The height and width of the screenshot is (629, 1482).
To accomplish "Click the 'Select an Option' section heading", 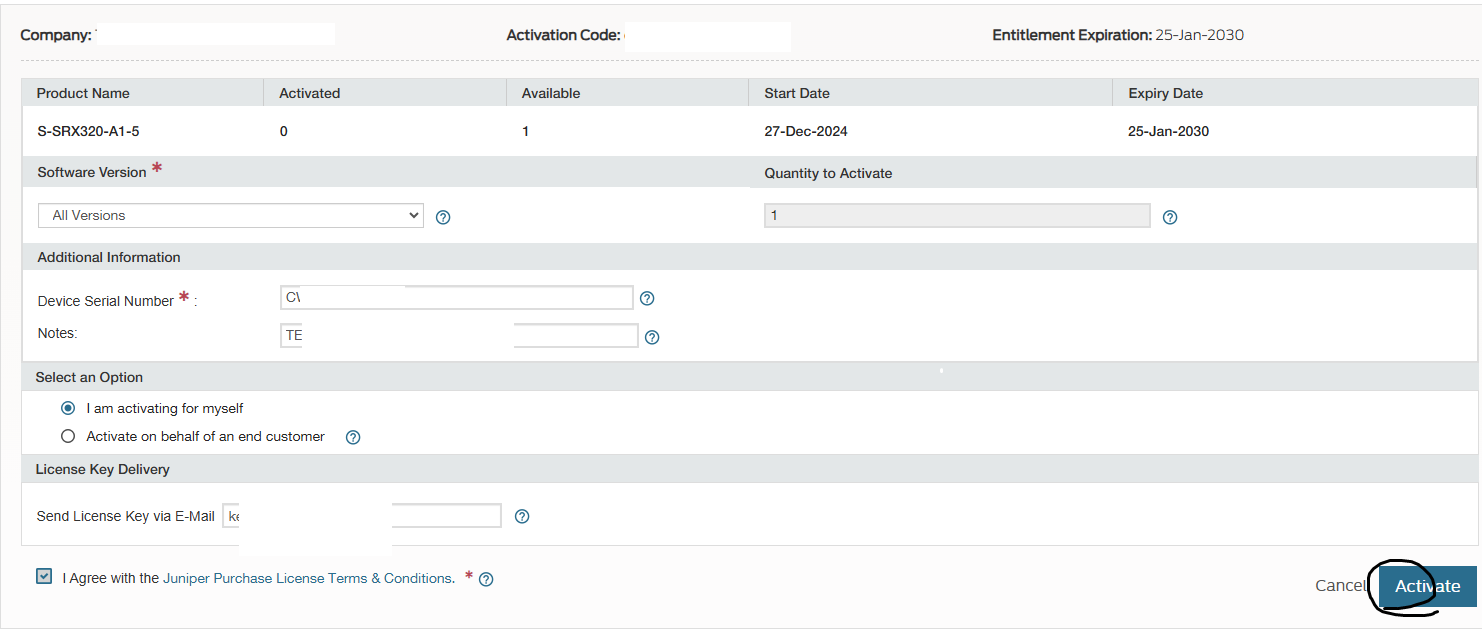I will 89,377.
